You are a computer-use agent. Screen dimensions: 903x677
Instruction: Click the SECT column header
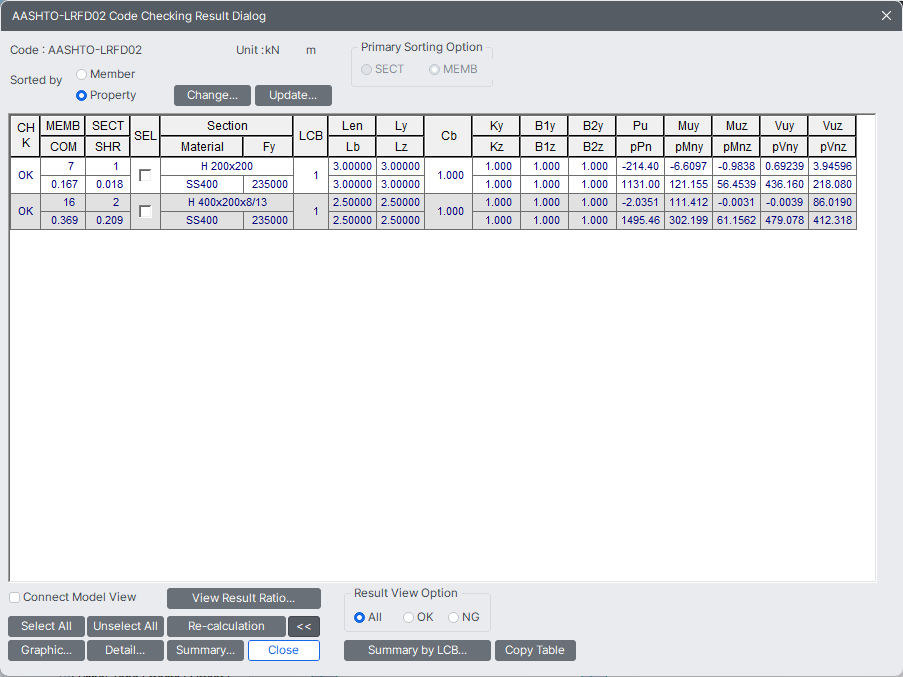click(108, 126)
